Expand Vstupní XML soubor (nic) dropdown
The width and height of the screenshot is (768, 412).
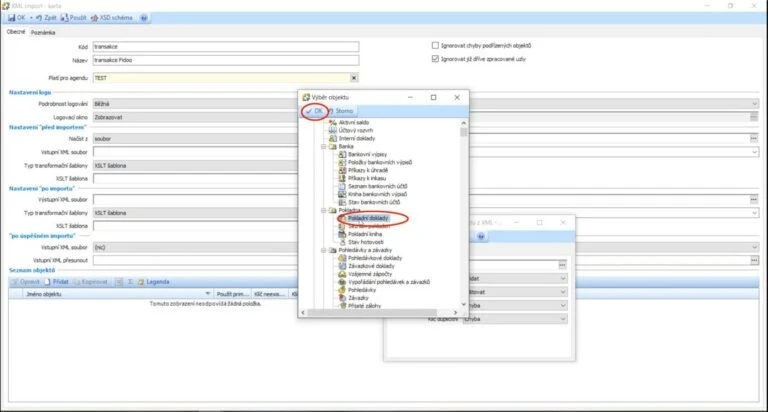point(754,247)
